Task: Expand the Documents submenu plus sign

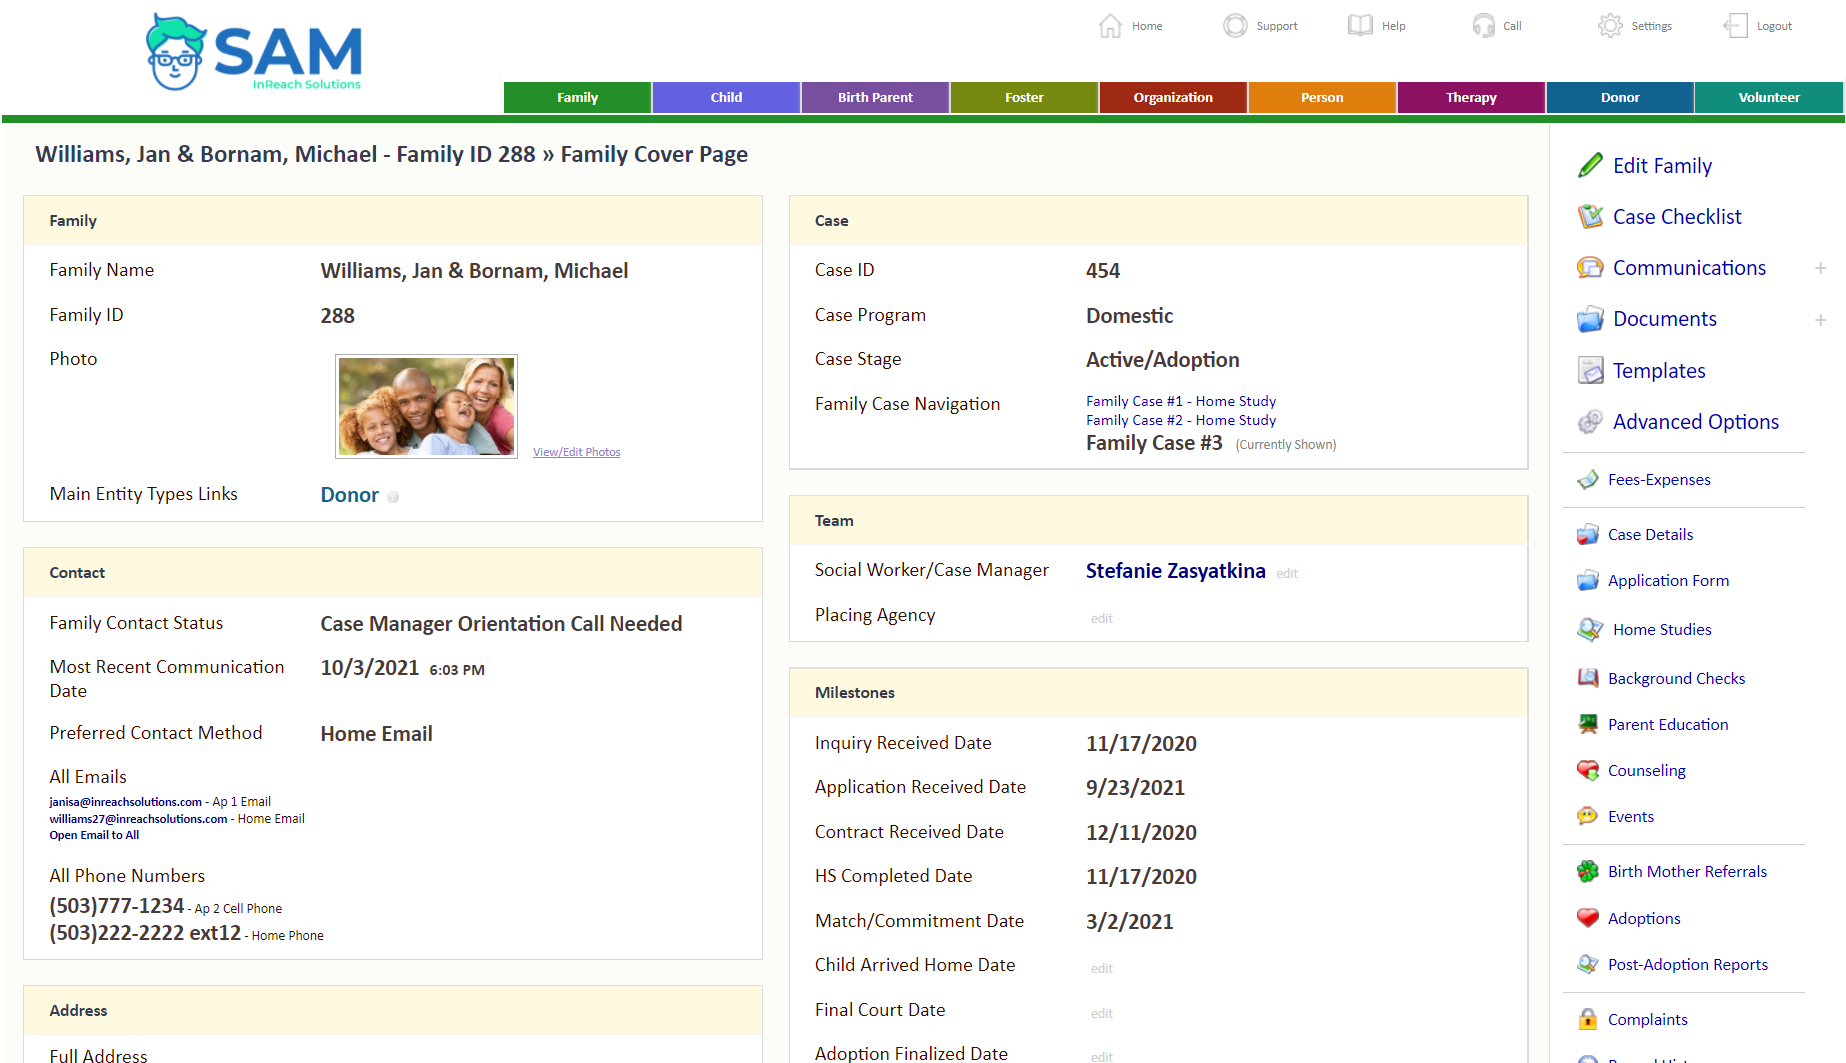Action: click(1821, 320)
